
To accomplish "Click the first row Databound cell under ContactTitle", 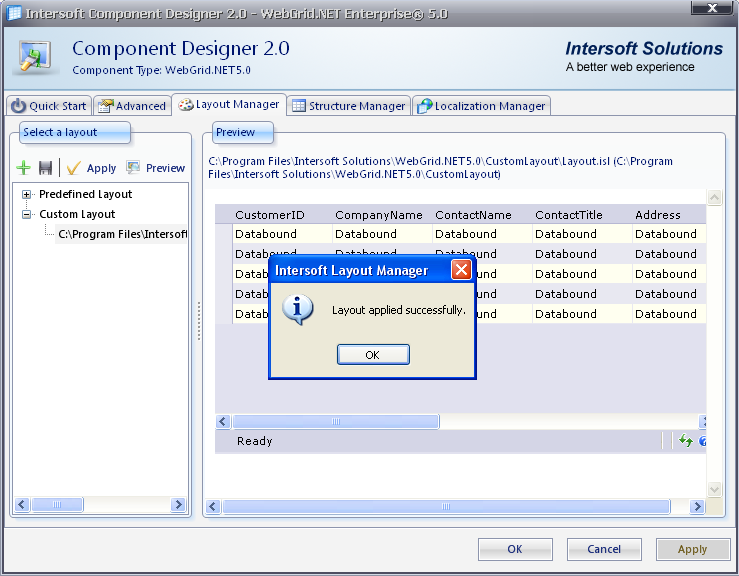I will 582,234.
